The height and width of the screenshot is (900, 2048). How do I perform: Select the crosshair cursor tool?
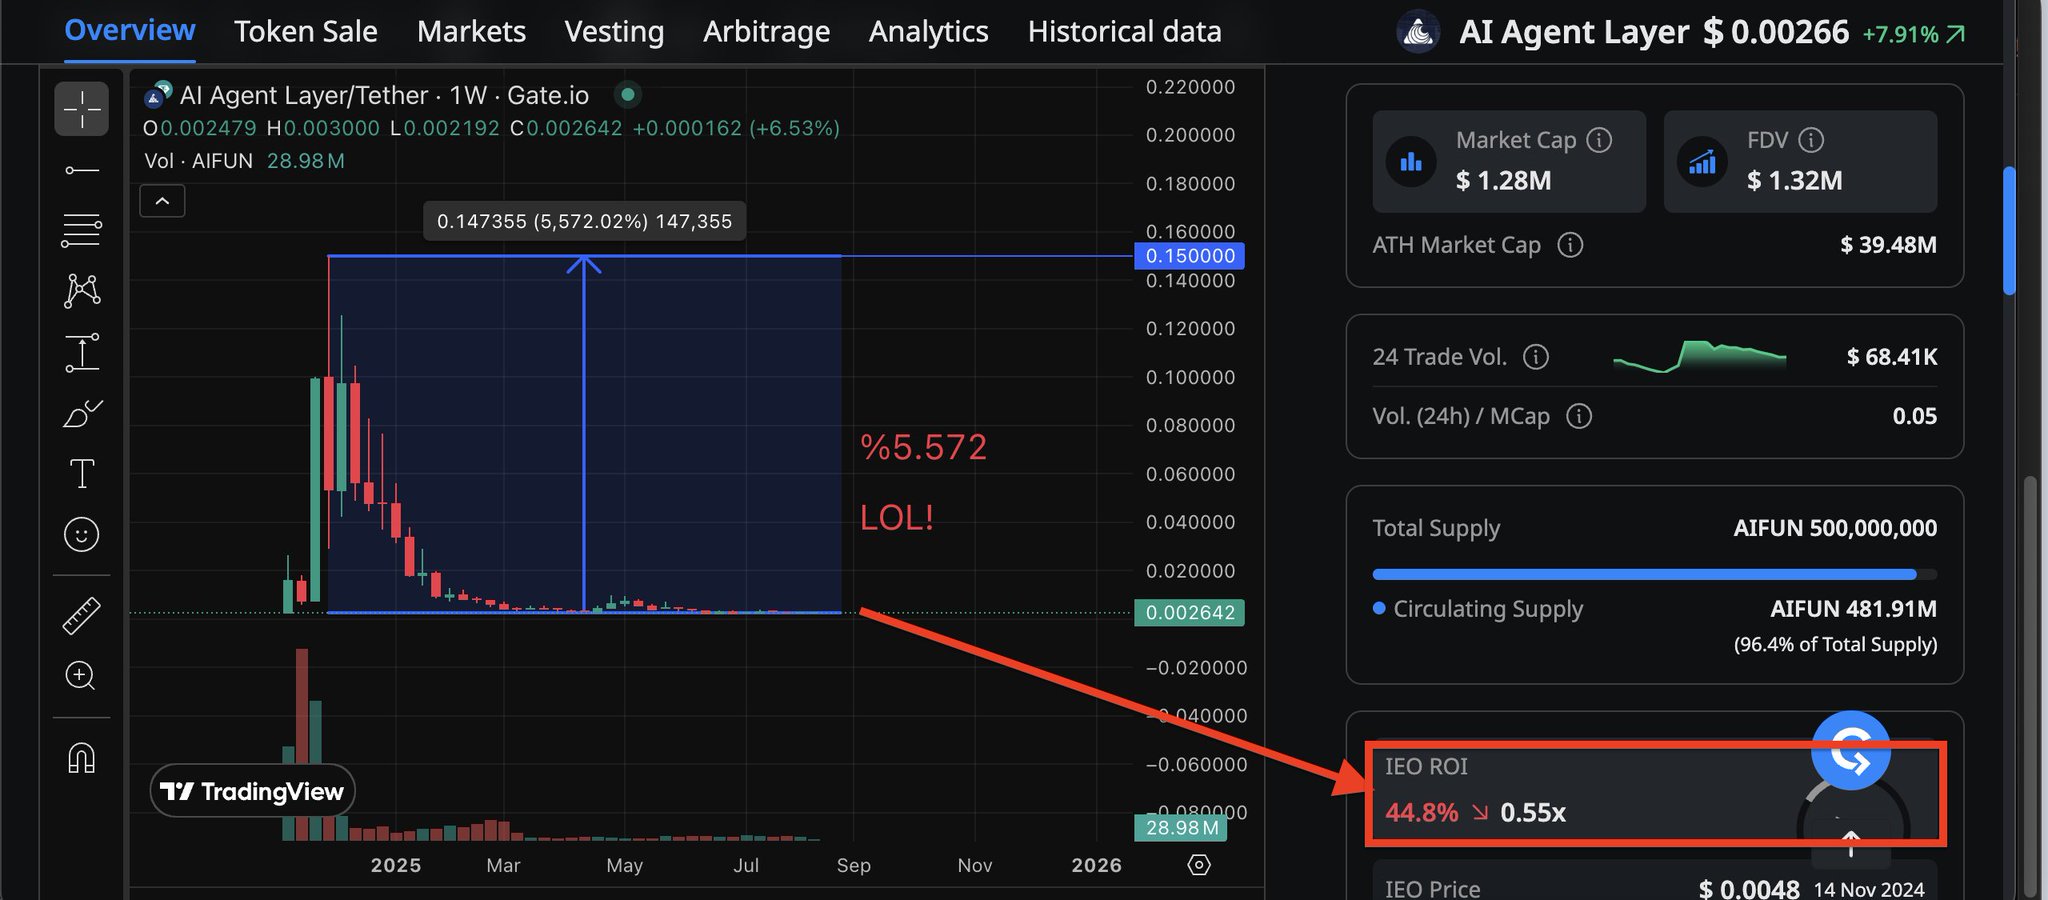pyautogui.click(x=81, y=108)
